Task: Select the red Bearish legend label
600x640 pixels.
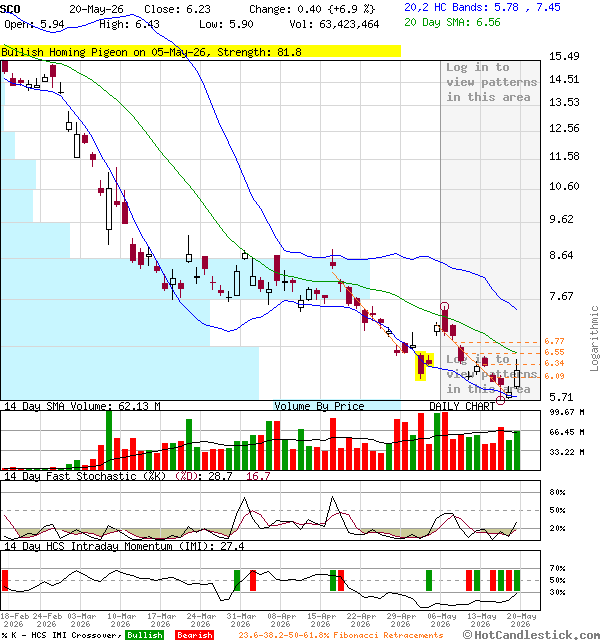Action: [x=195, y=635]
